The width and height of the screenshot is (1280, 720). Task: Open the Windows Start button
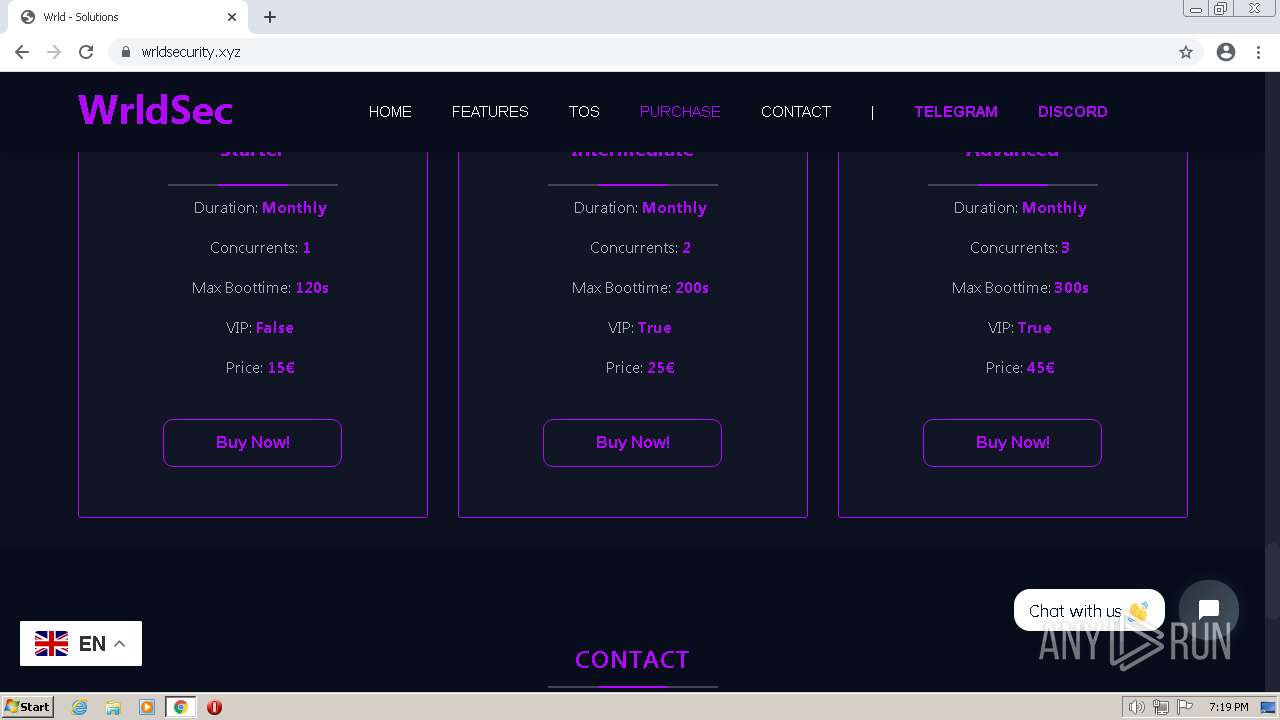(28, 707)
